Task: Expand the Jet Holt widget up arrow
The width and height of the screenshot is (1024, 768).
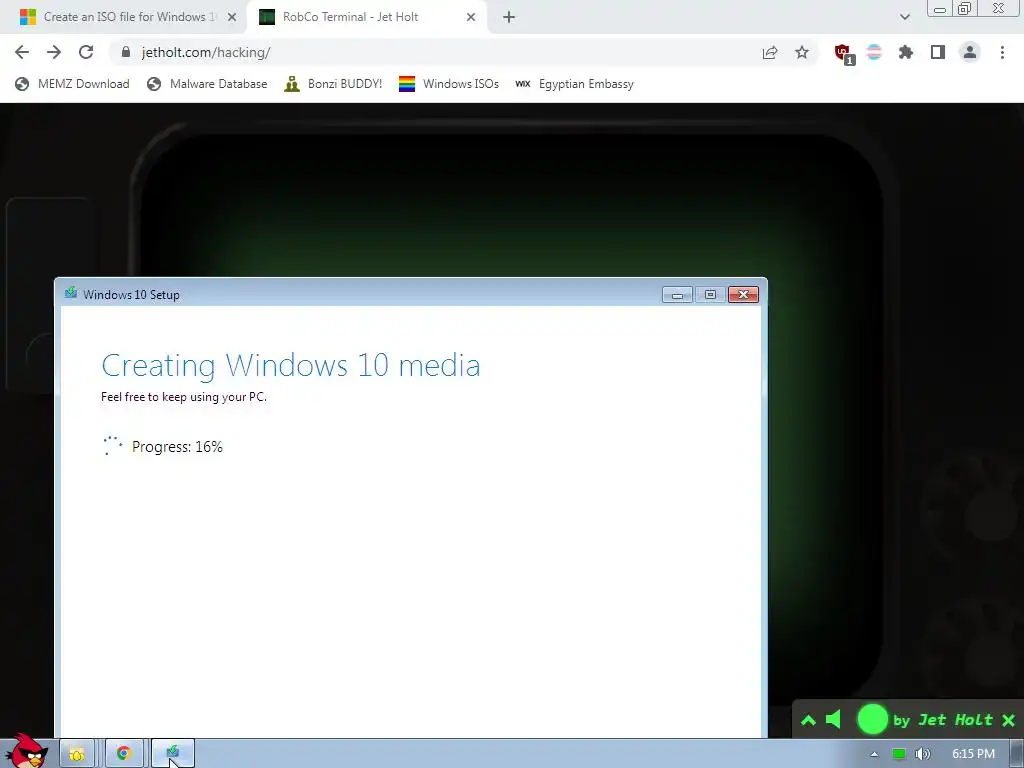Action: [x=808, y=720]
